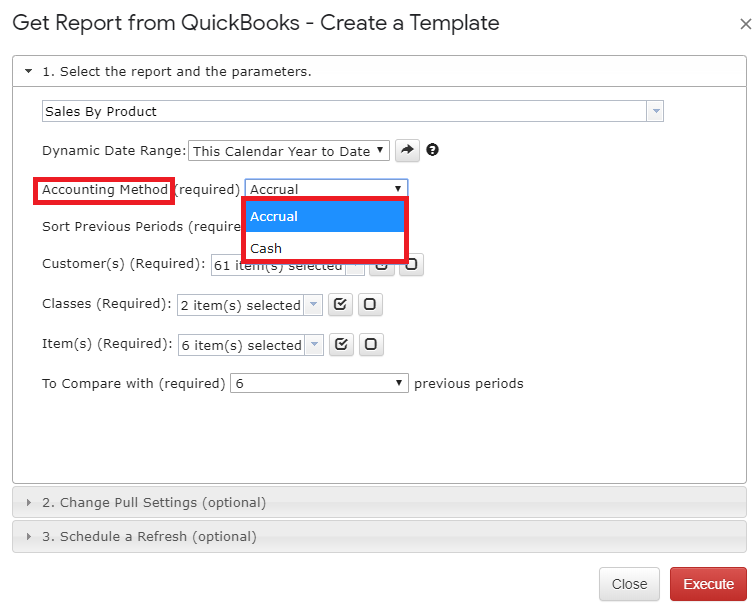The height and width of the screenshot is (606, 753).
Task: Deselect all Classes with empty box icon
Action: click(x=370, y=304)
